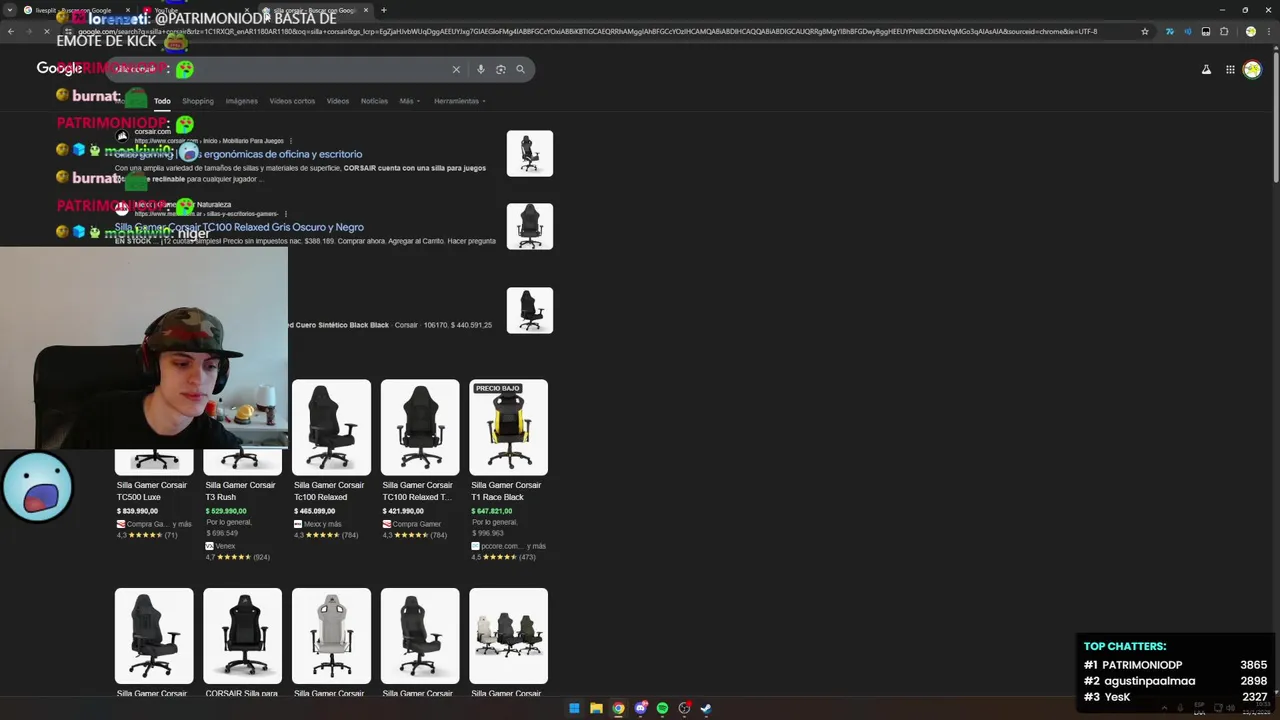Open Silla Gamer Corsair TC100 Relaxed product

point(331,427)
